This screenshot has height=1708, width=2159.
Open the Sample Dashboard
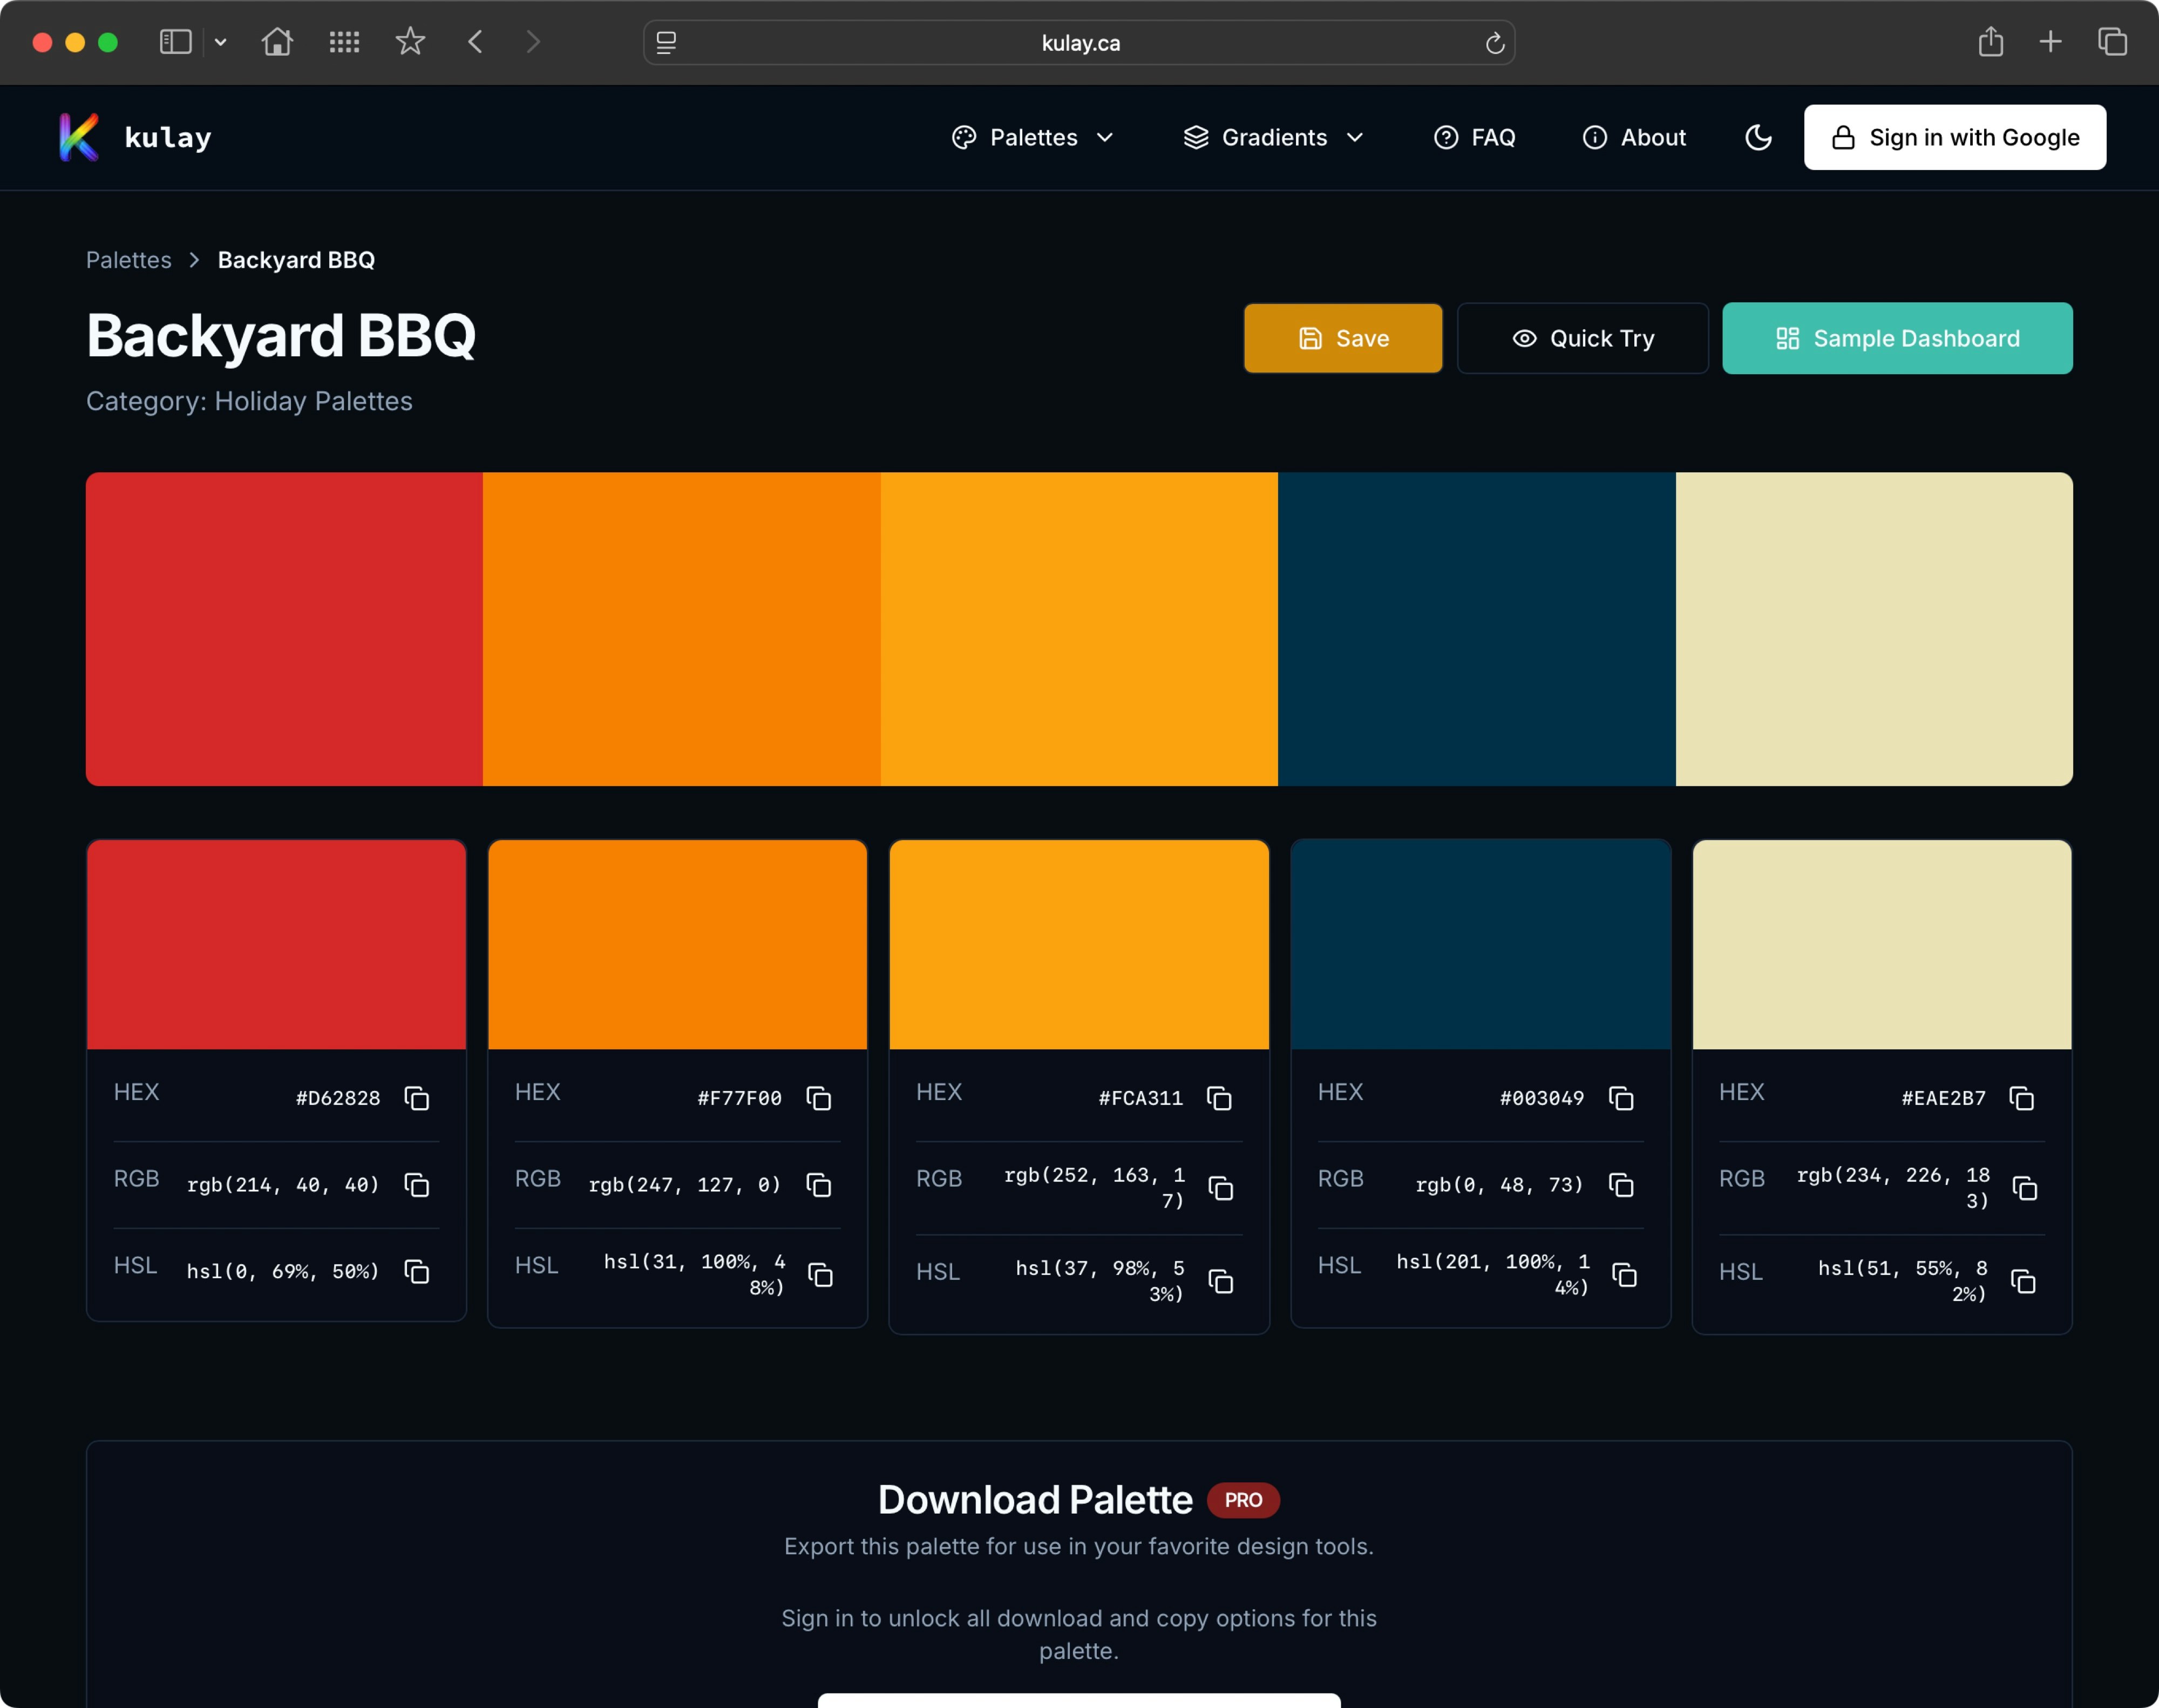[x=1896, y=339]
